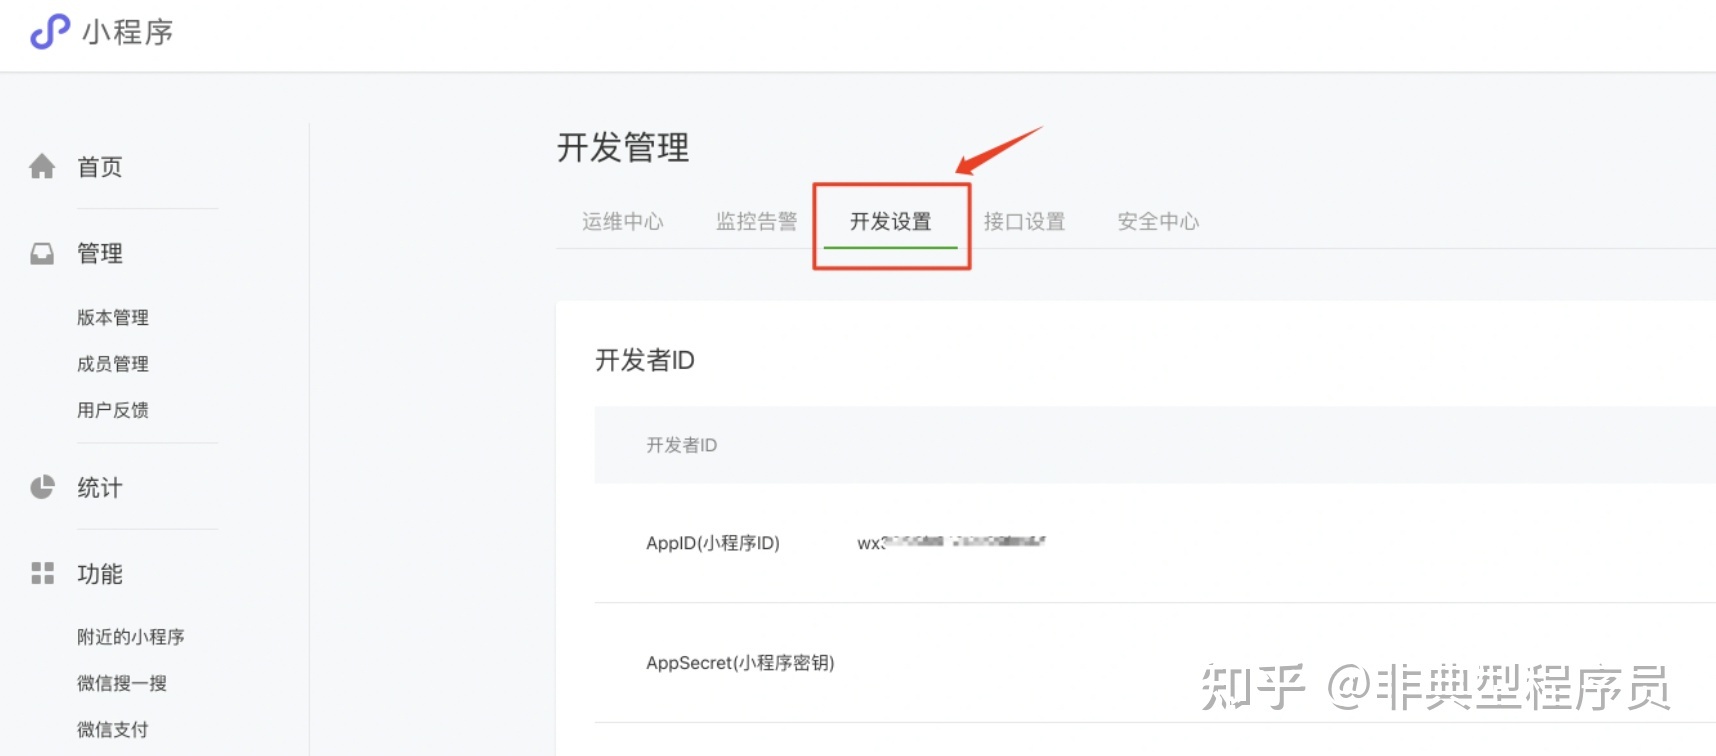
Task: Click the AppSecret(小程序密钥) label
Action: click(x=740, y=663)
